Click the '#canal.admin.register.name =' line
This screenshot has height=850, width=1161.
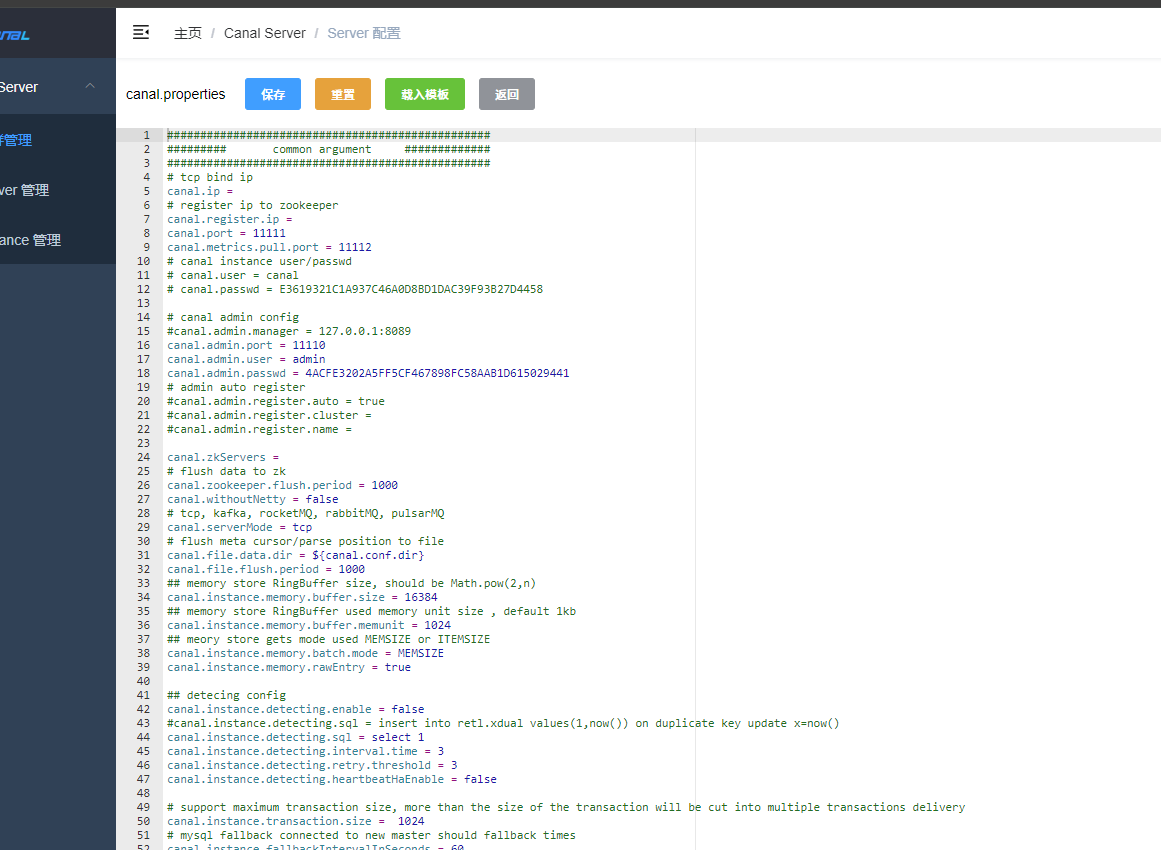pos(259,429)
